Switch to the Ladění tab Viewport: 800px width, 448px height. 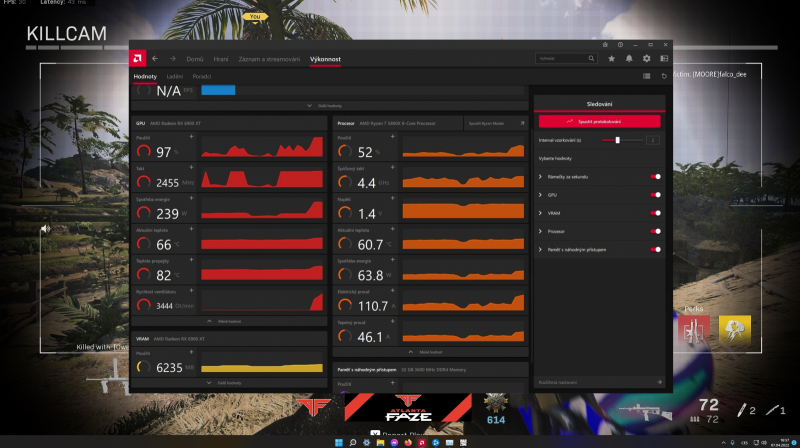(x=174, y=77)
